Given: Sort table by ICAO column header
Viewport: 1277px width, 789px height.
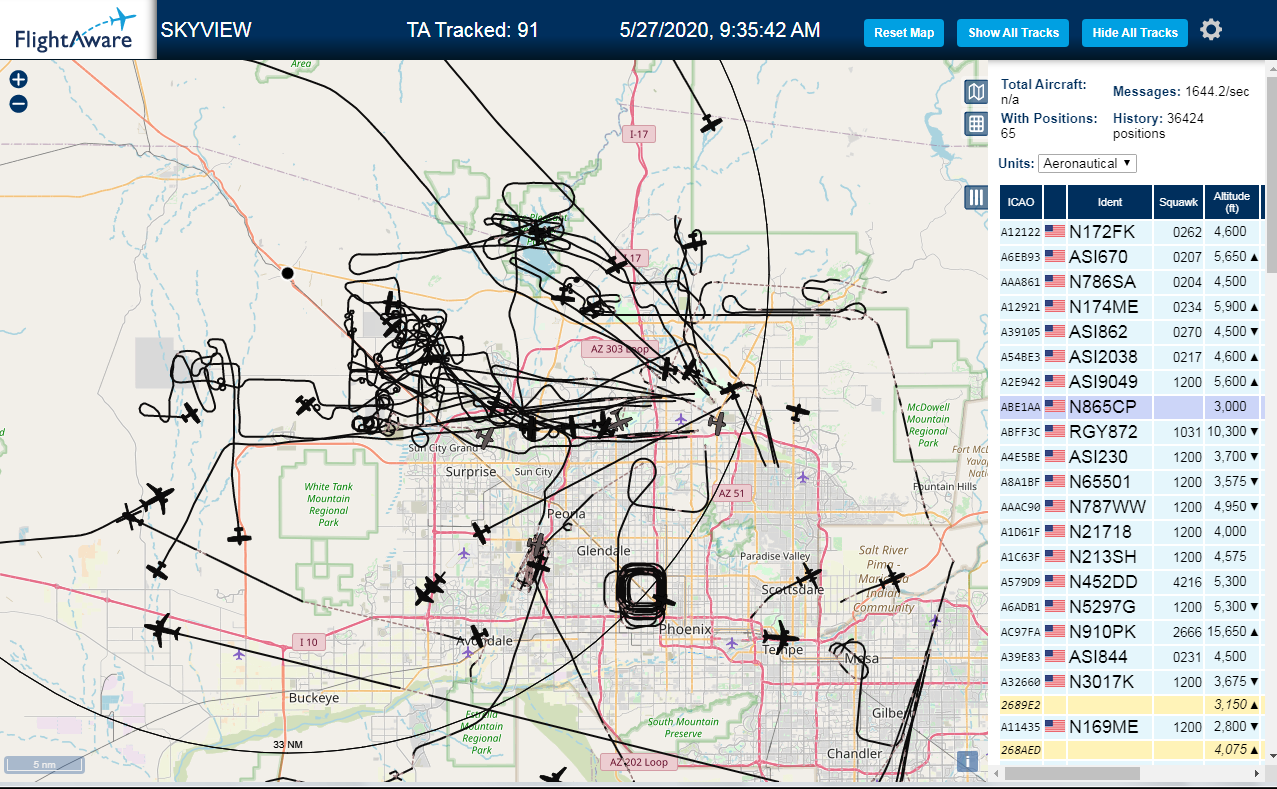Looking at the screenshot, I should [x=1021, y=202].
